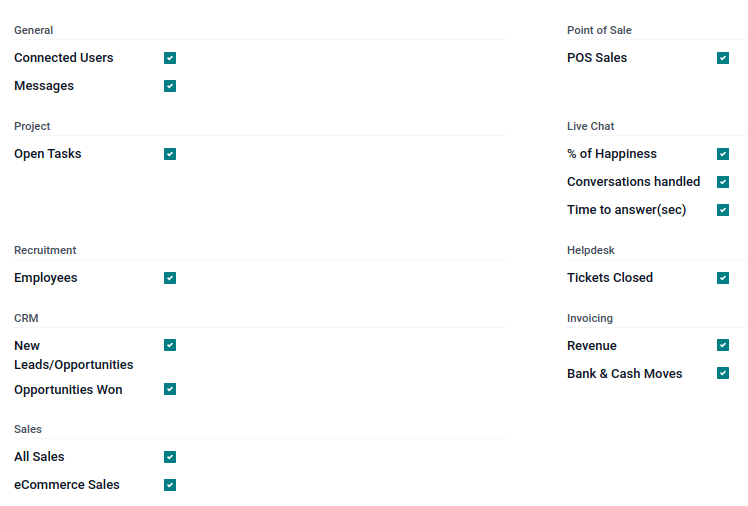Uncheck the Employees checkbox
This screenshot has width=748, height=506.
tap(170, 278)
